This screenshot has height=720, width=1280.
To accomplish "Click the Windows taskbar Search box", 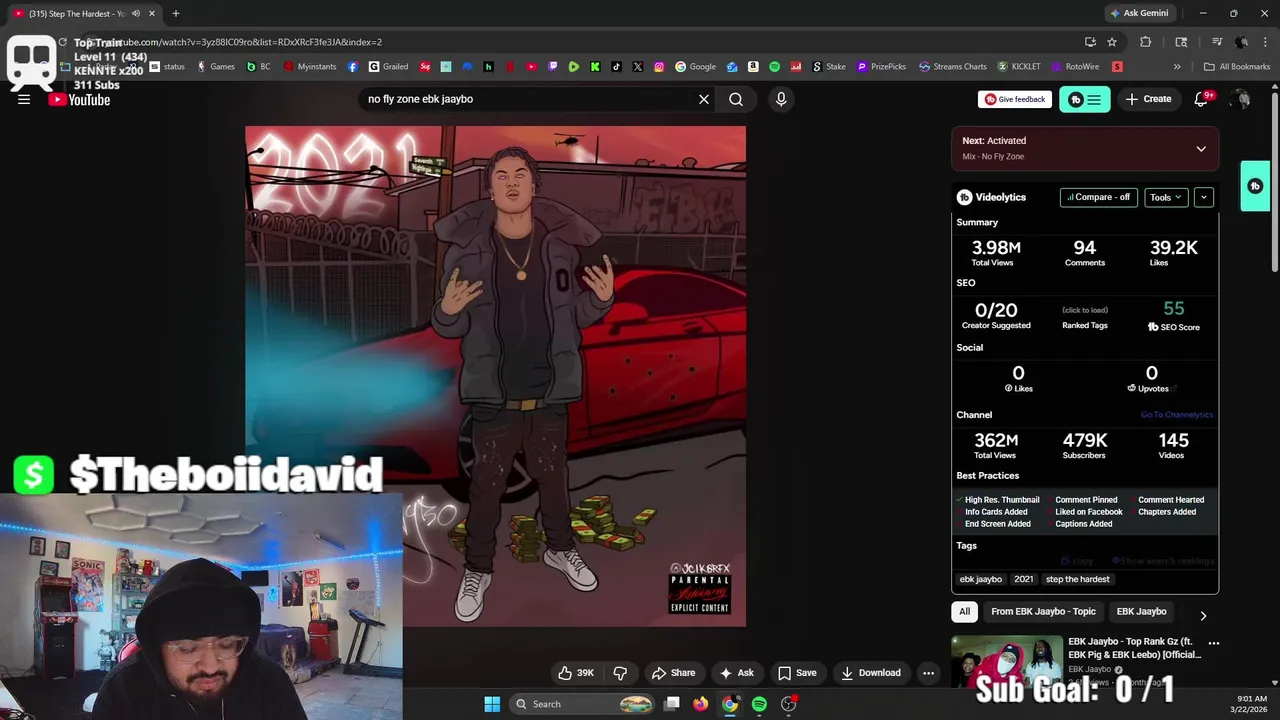I will point(583,704).
